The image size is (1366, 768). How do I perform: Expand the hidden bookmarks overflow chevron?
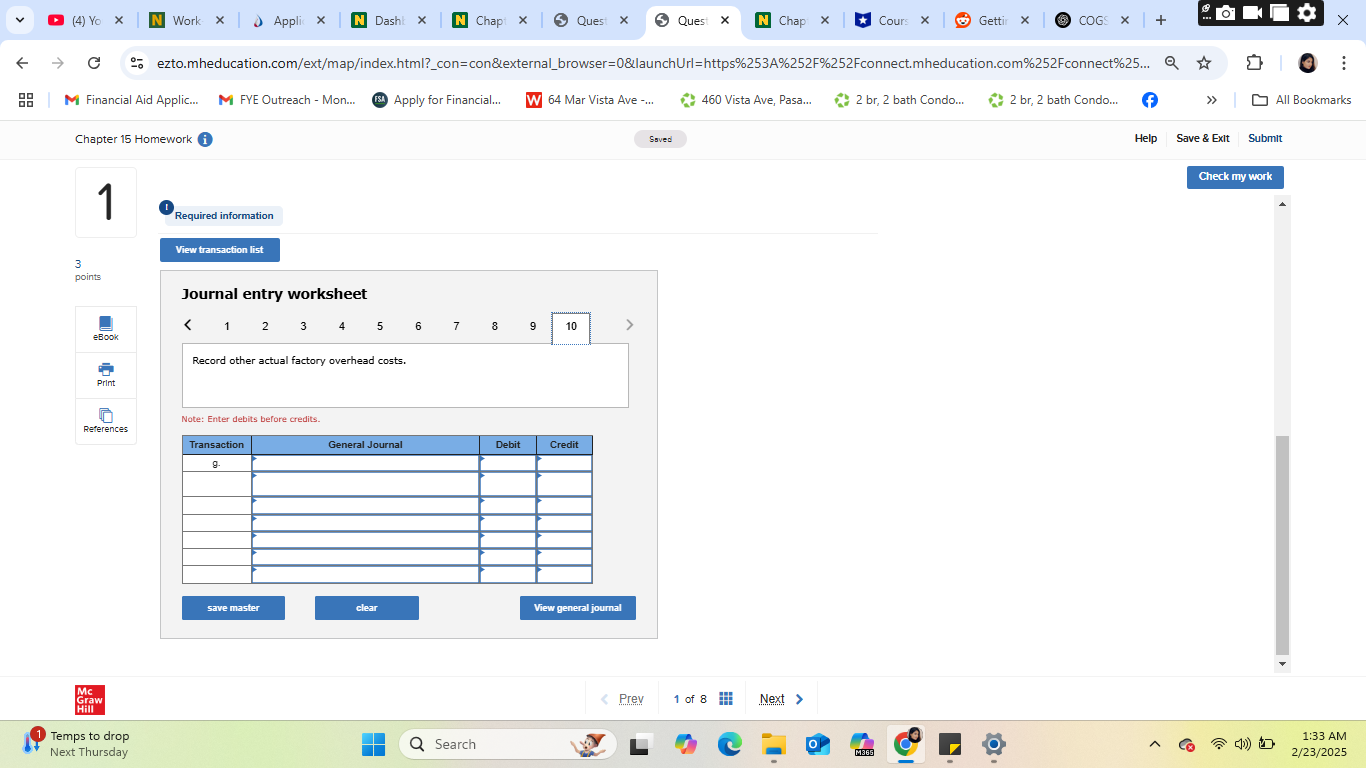[1212, 100]
